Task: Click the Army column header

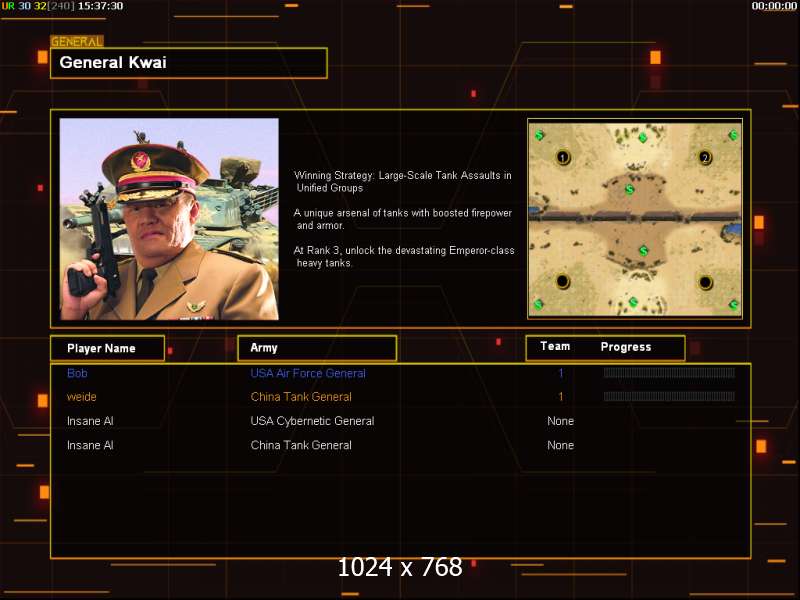Action: pos(317,348)
